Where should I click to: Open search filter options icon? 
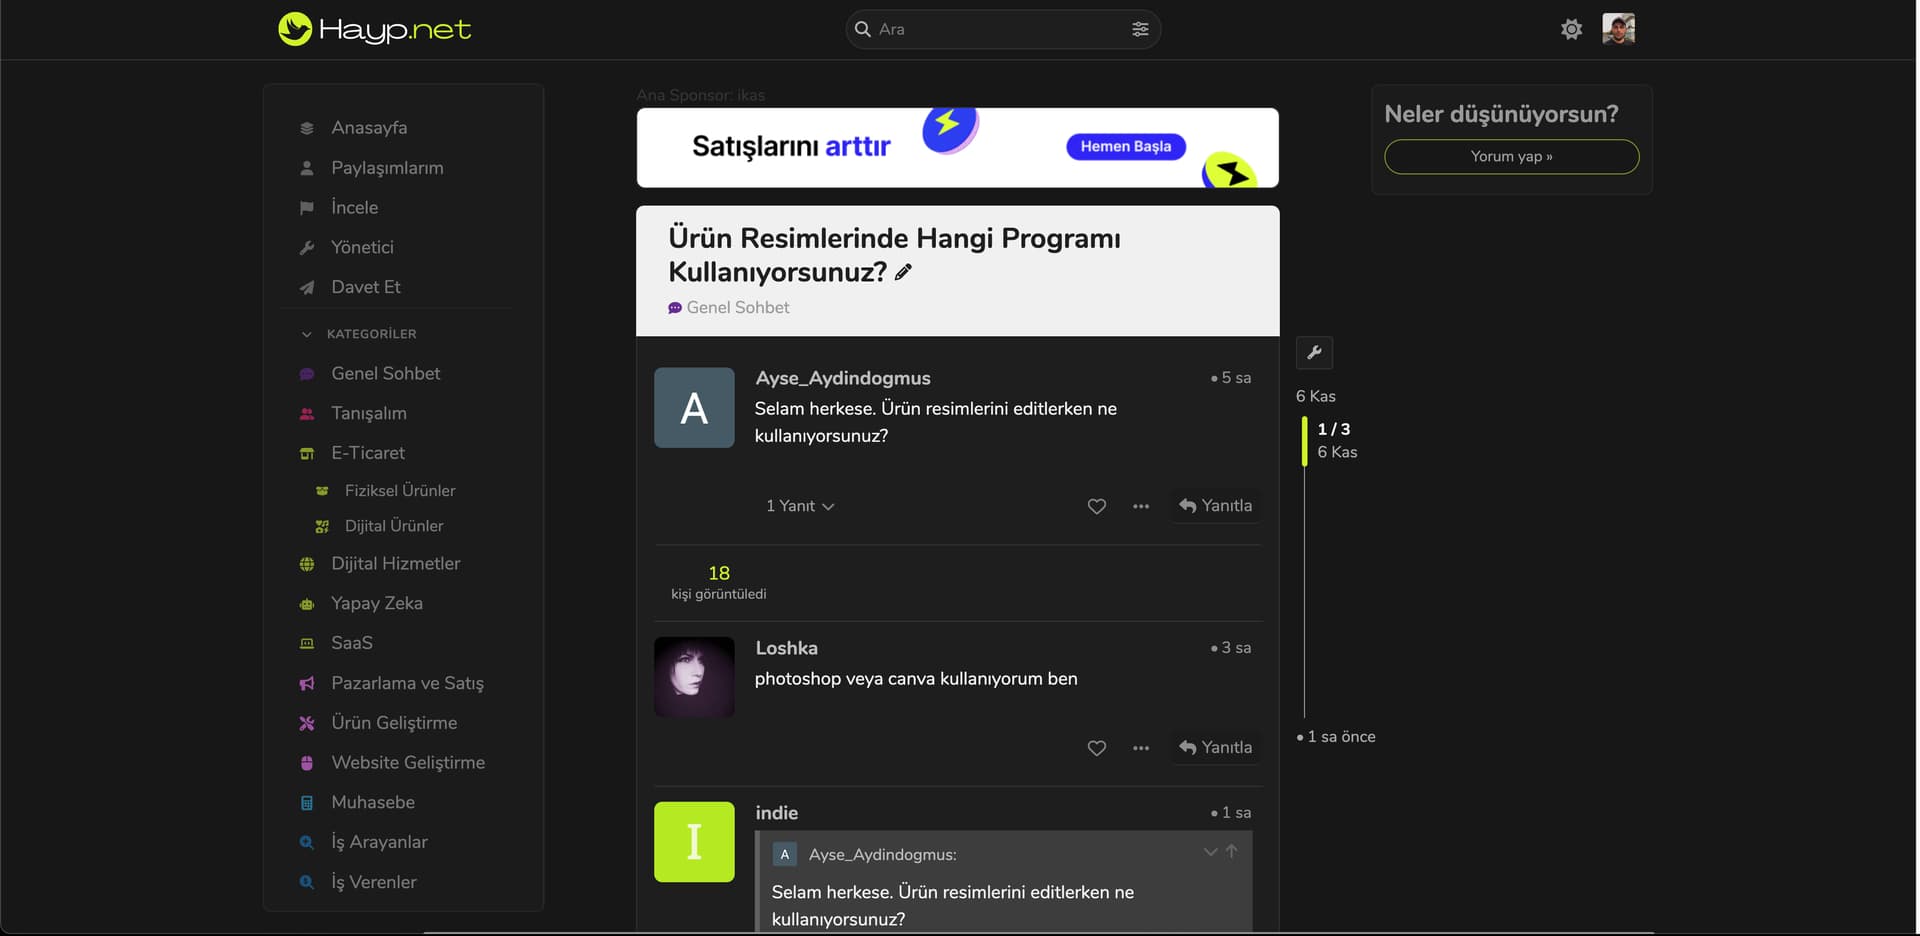point(1140,29)
